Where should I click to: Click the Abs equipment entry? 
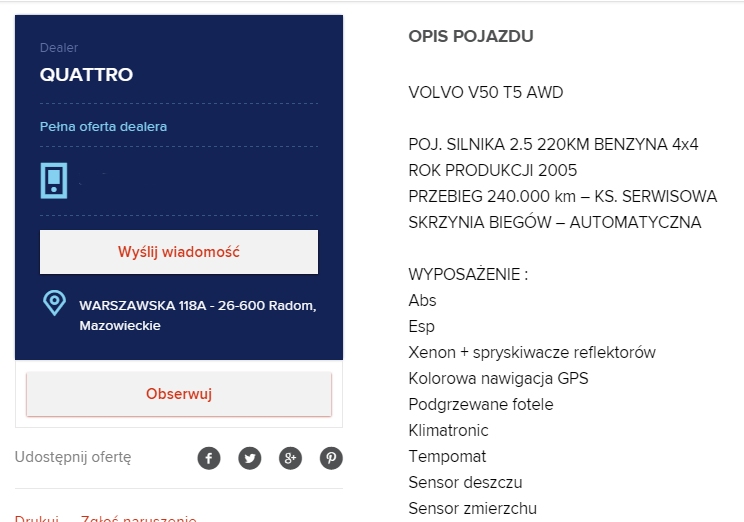(x=422, y=300)
